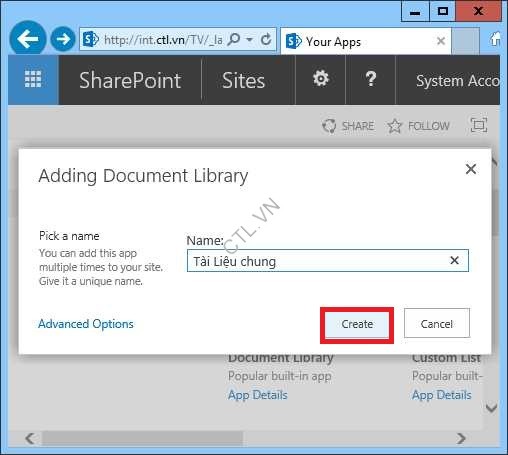Click the Cancel button
This screenshot has width=508, height=455.
tap(437, 324)
